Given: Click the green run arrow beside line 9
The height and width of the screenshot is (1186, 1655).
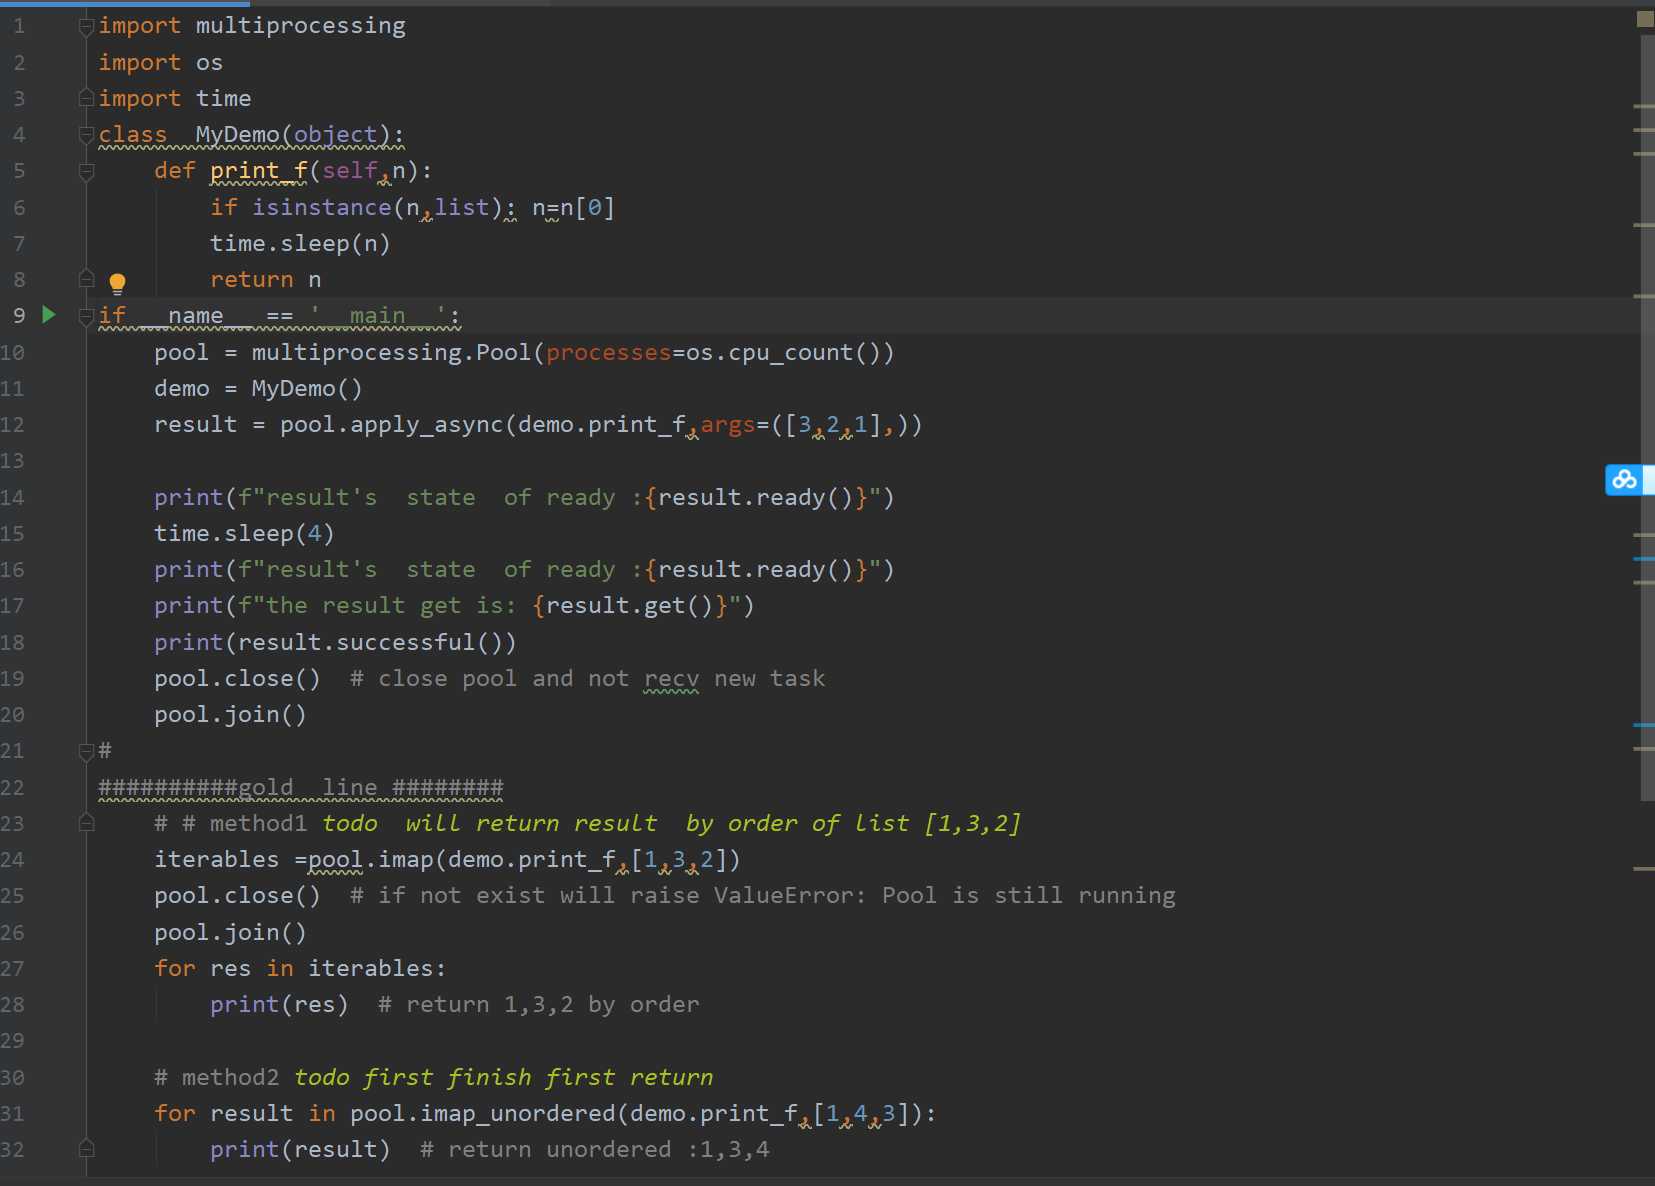Looking at the screenshot, I should tap(48, 315).
